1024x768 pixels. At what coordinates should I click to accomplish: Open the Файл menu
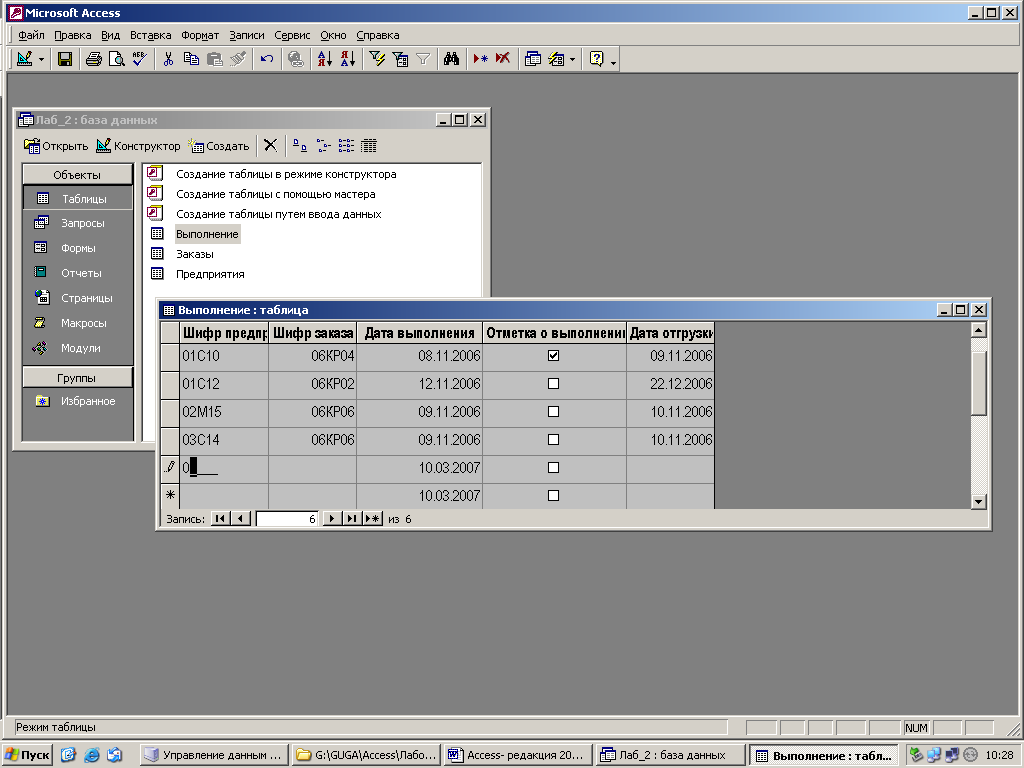(31, 35)
